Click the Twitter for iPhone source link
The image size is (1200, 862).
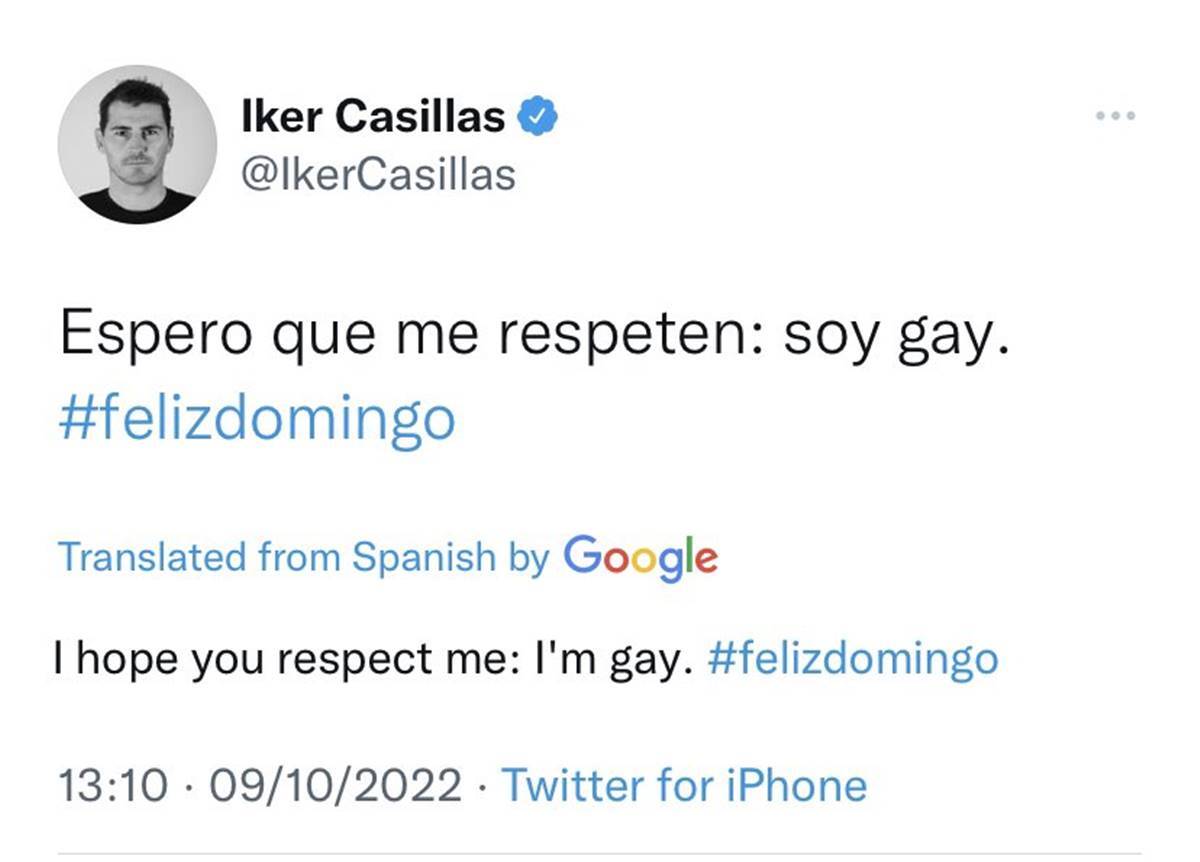(684, 785)
